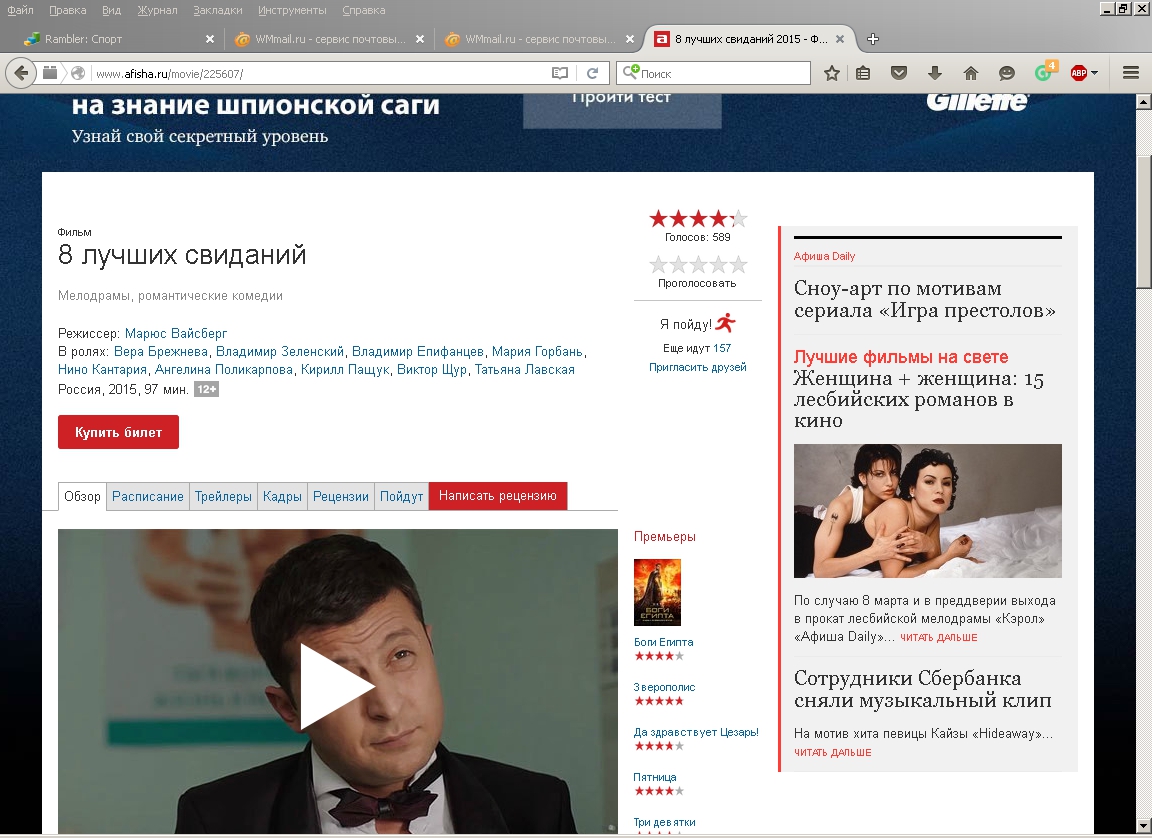1152x838 pixels.
Task: Select the Расписание tab
Action: [x=148, y=496]
